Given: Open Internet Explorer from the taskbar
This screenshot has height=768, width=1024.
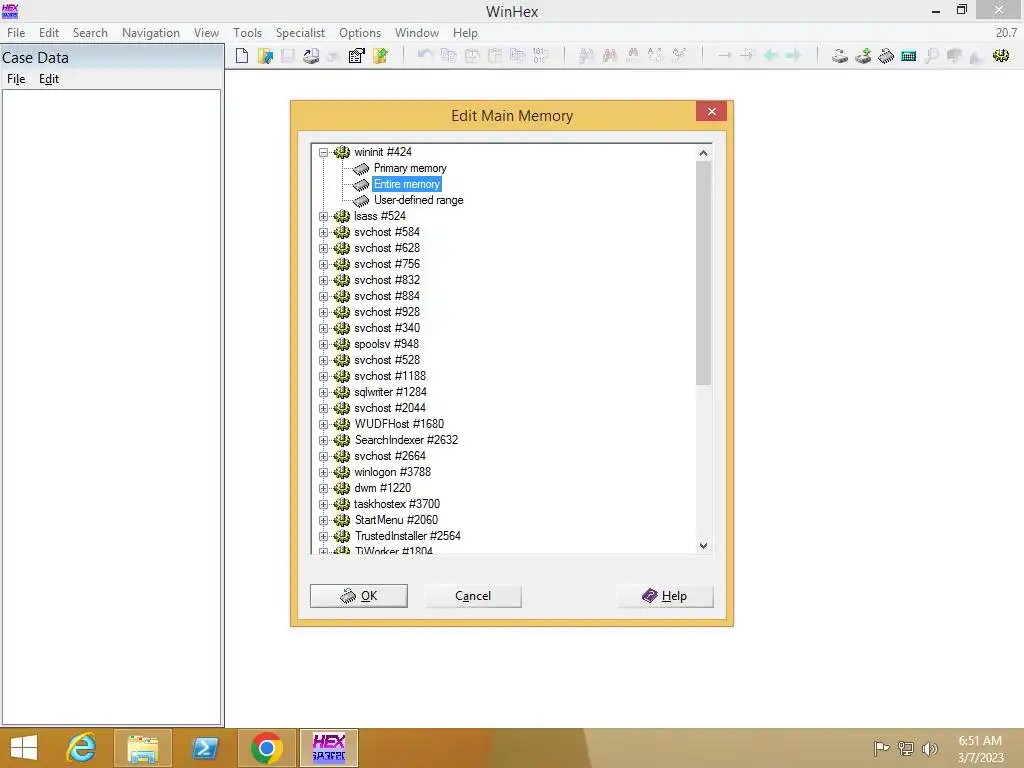Looking at the screenshot, I should [82, 748].
